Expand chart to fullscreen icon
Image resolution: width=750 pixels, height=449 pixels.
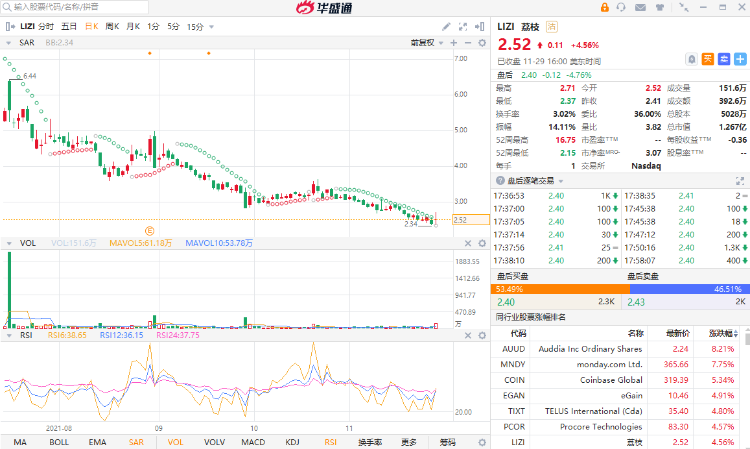tap(463, 27)
